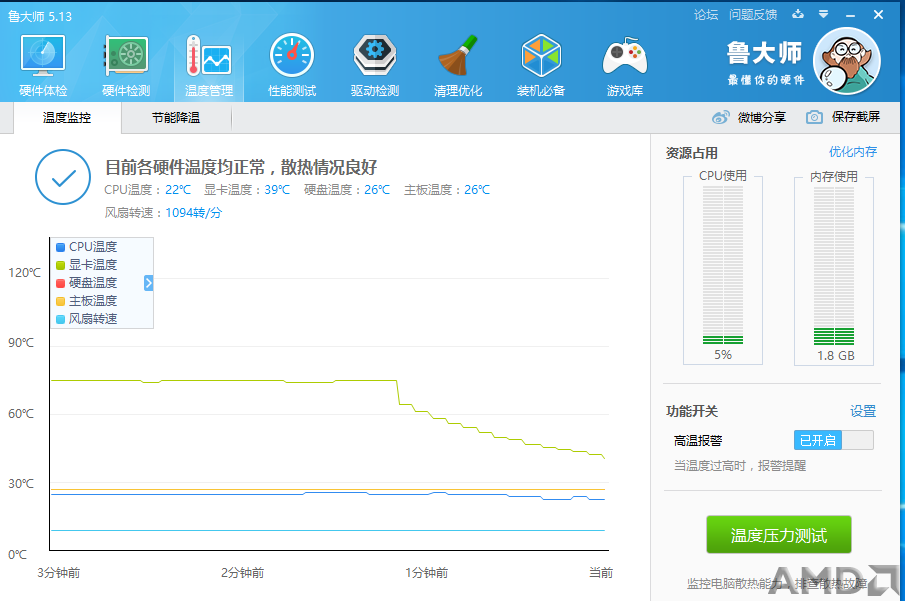Open the 清理优化 broom icon
The image size is (905, 601).
pos(458,55)
